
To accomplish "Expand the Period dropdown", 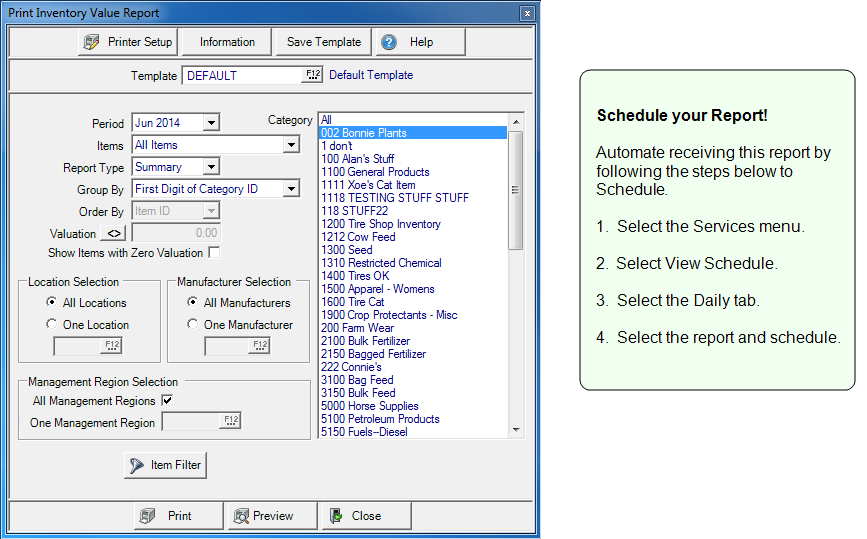I will pyautogui.click(x=210, y=123).
